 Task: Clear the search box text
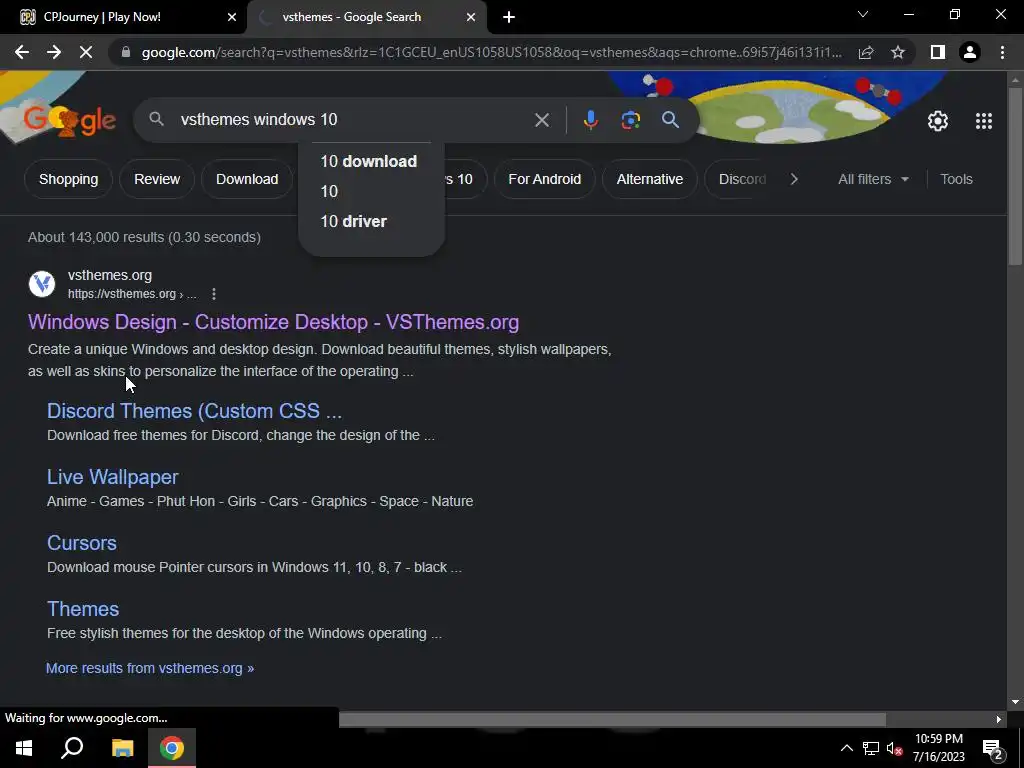click(x=541, y=120)
